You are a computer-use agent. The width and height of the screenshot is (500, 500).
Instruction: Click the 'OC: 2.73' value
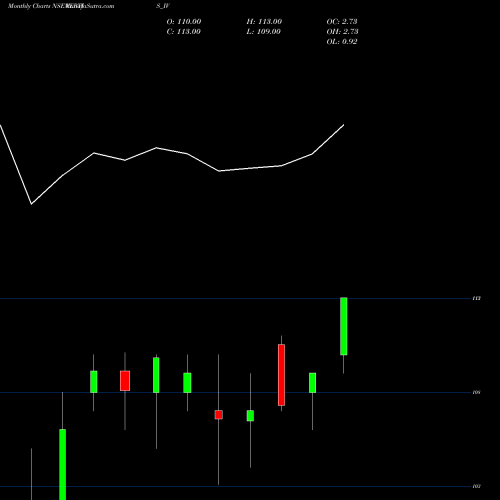pyautogui.click(x=342, y=22)
